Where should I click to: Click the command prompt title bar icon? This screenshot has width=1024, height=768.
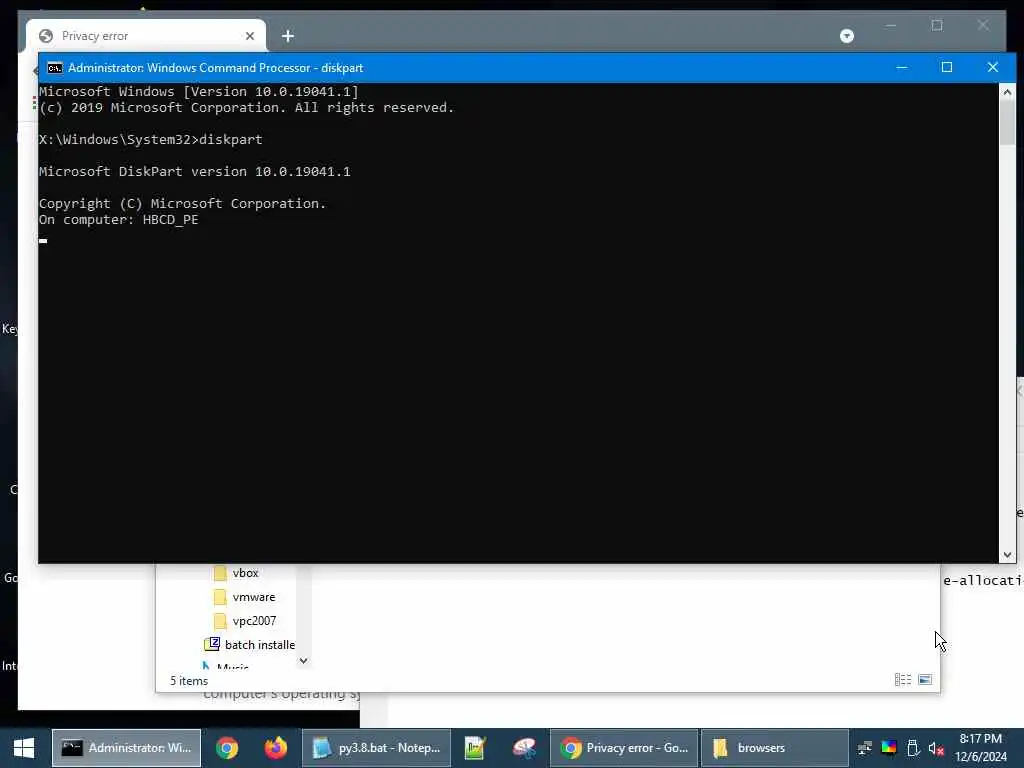click(x=55, y=68)
